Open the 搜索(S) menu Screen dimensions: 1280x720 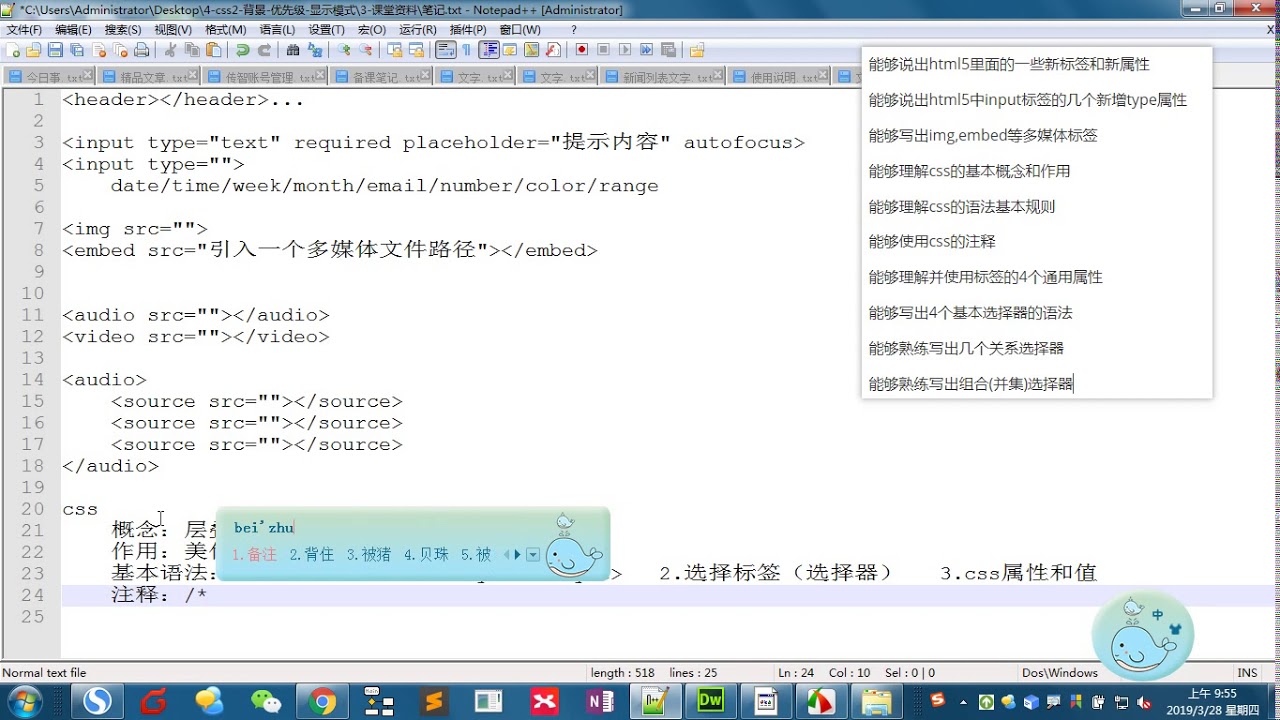[123, 30]
